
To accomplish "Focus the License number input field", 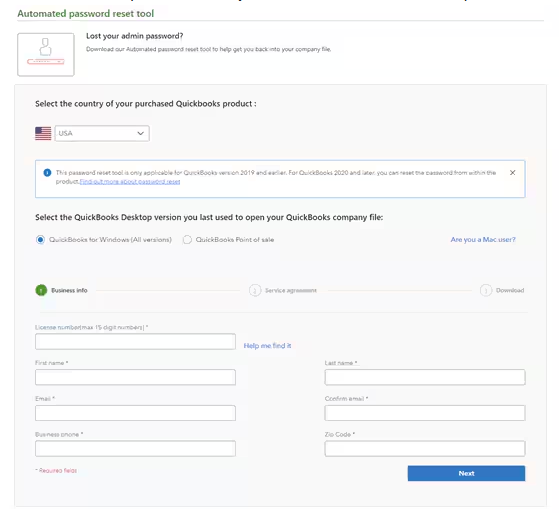I will tap(135, 342).
